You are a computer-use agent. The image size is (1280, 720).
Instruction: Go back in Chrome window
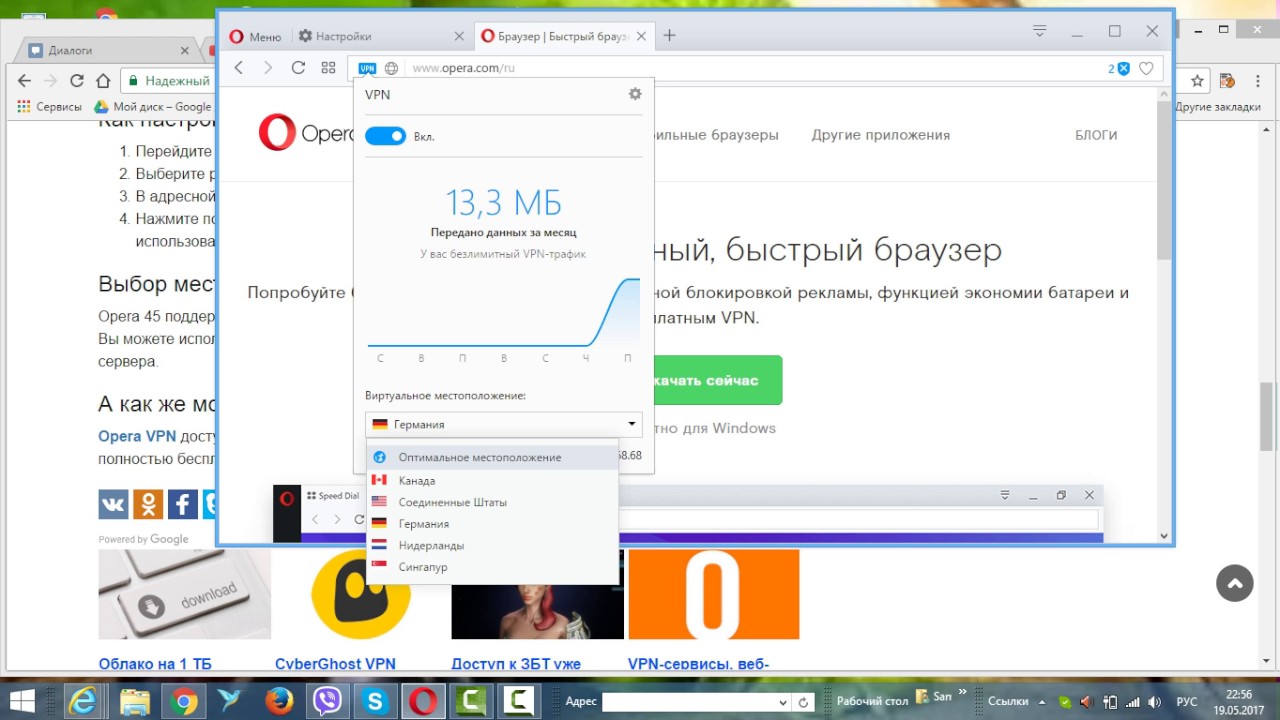coord(23,81)
